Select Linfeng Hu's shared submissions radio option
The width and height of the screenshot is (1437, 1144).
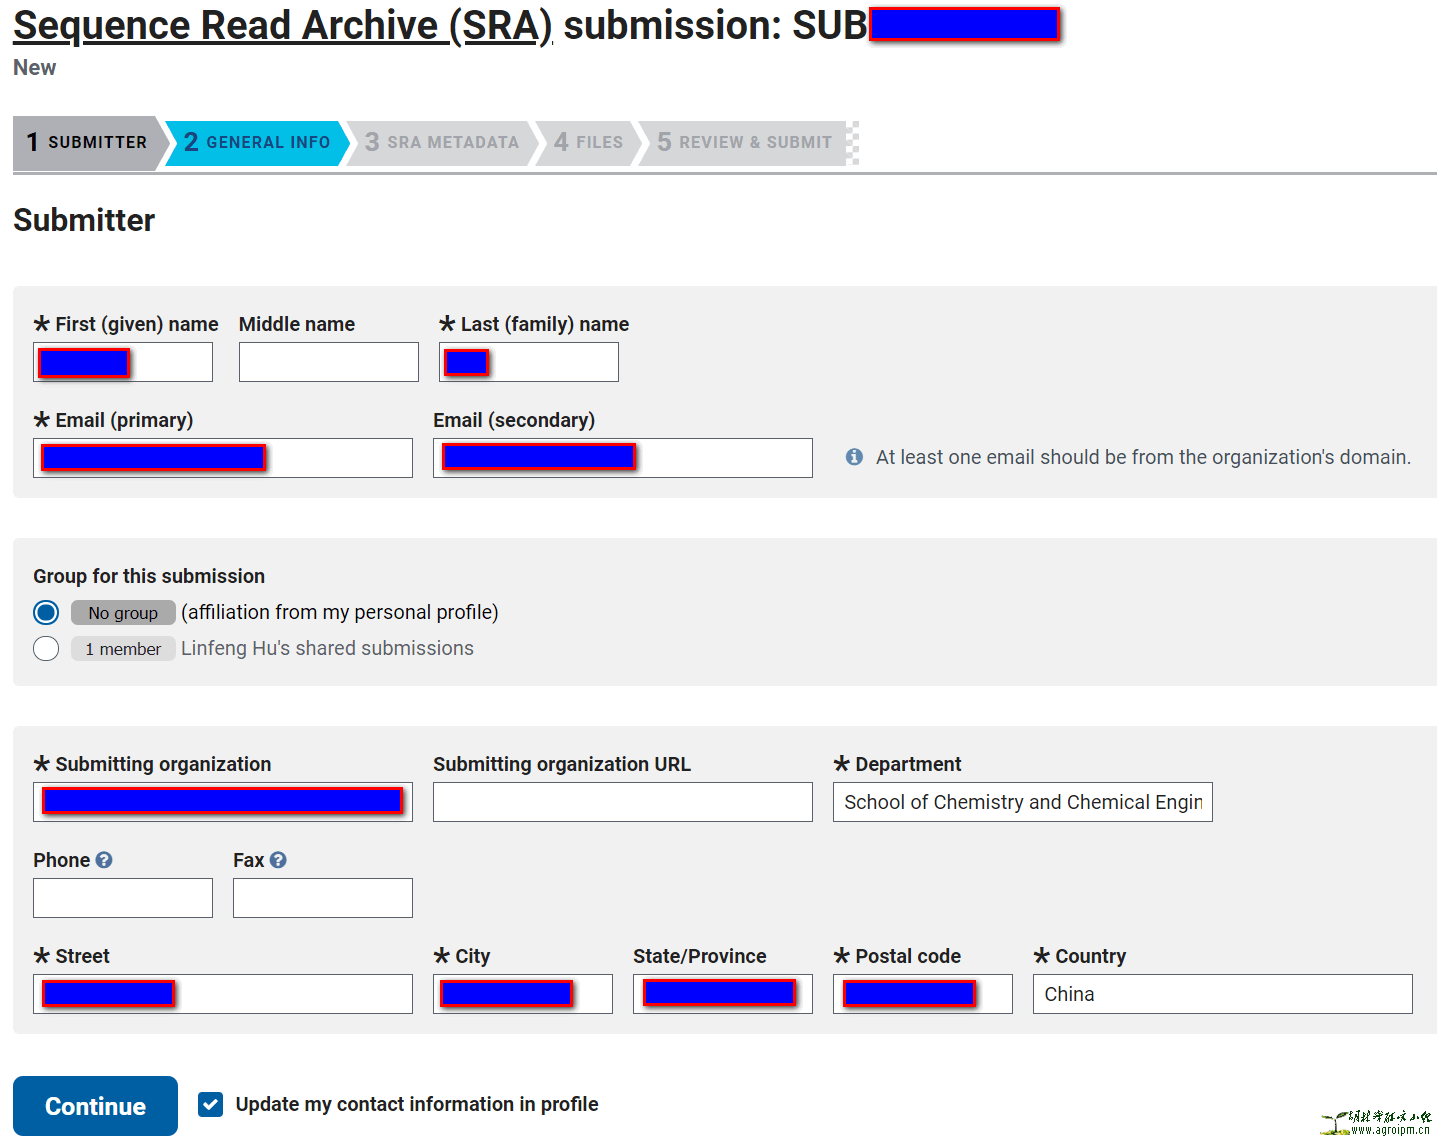(46, 648)
